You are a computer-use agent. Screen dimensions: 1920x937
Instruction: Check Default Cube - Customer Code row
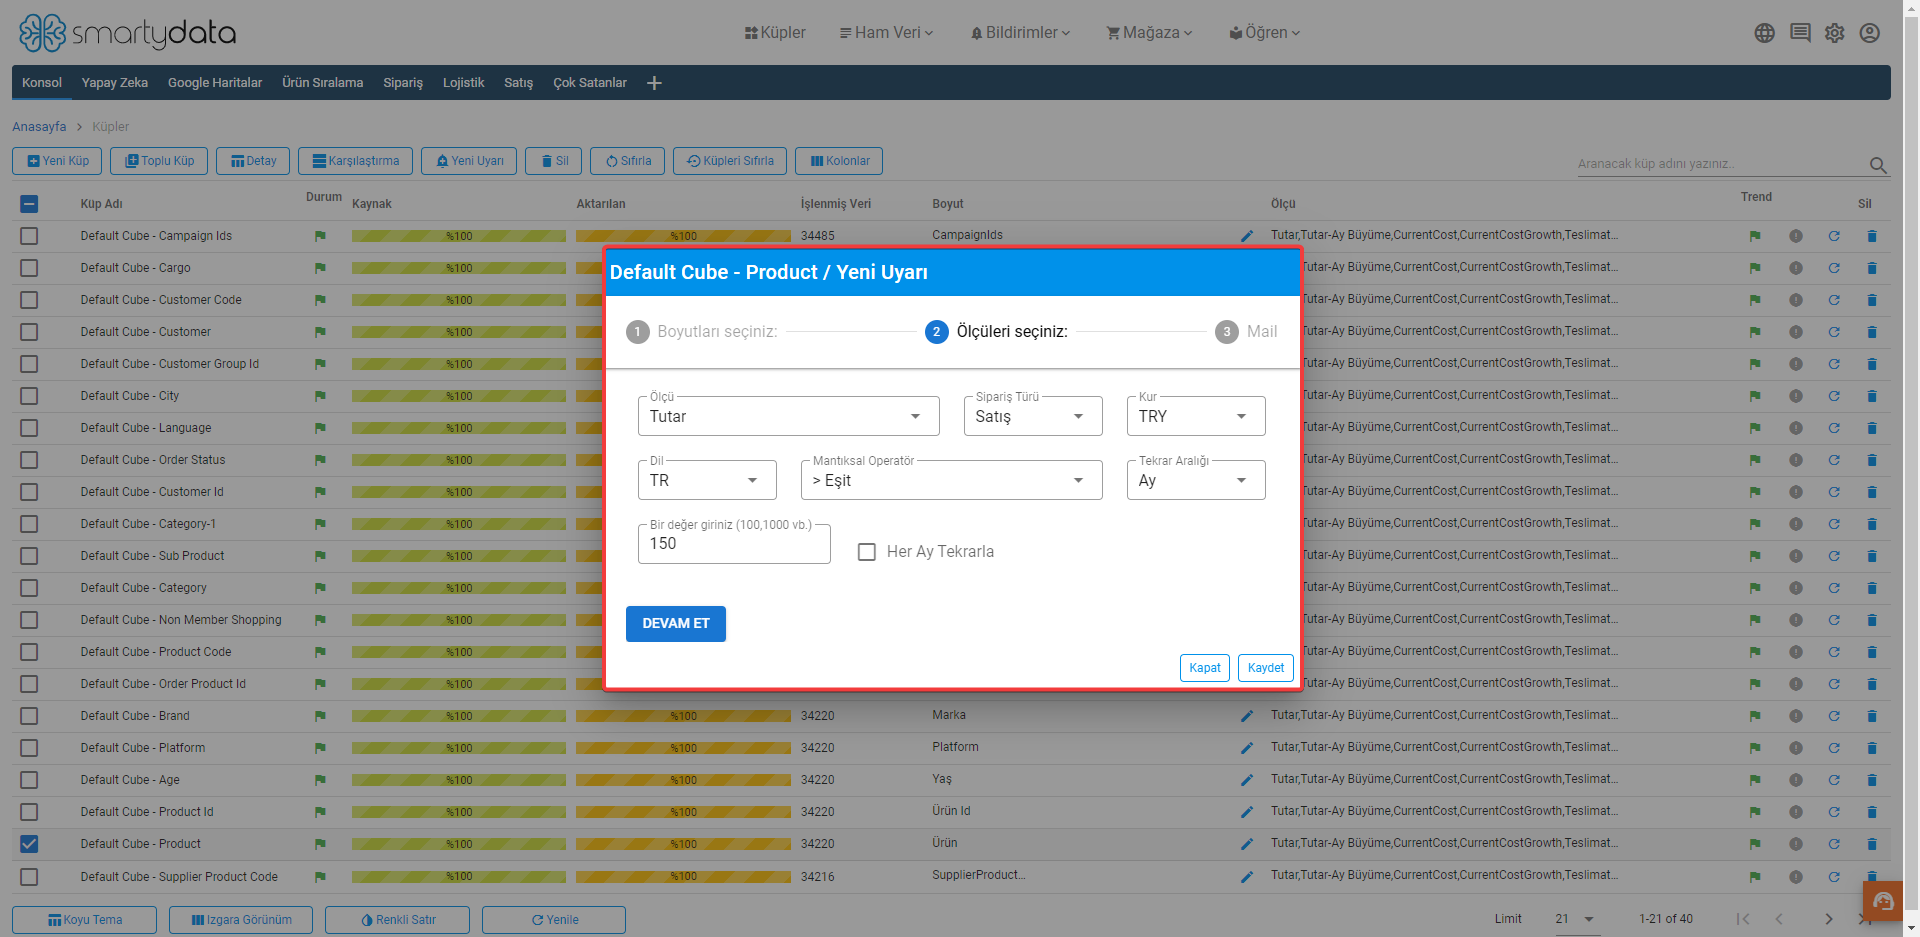[29, 300]
